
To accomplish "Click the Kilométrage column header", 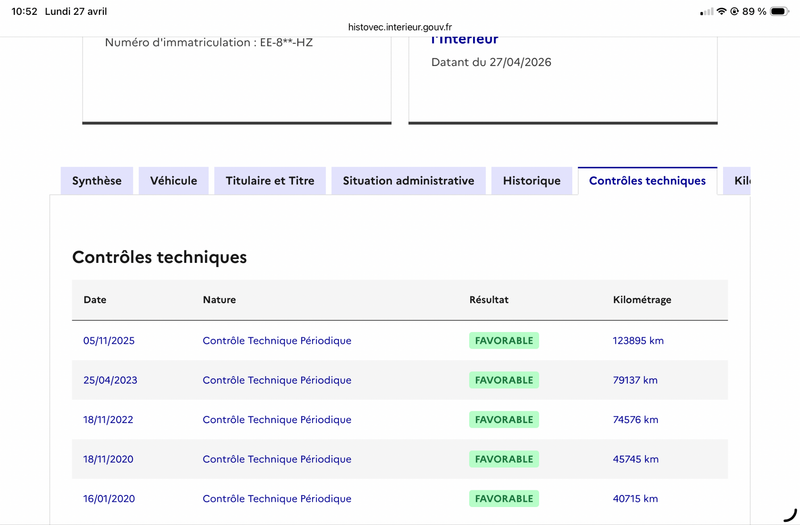I will (x=642, y=299).
